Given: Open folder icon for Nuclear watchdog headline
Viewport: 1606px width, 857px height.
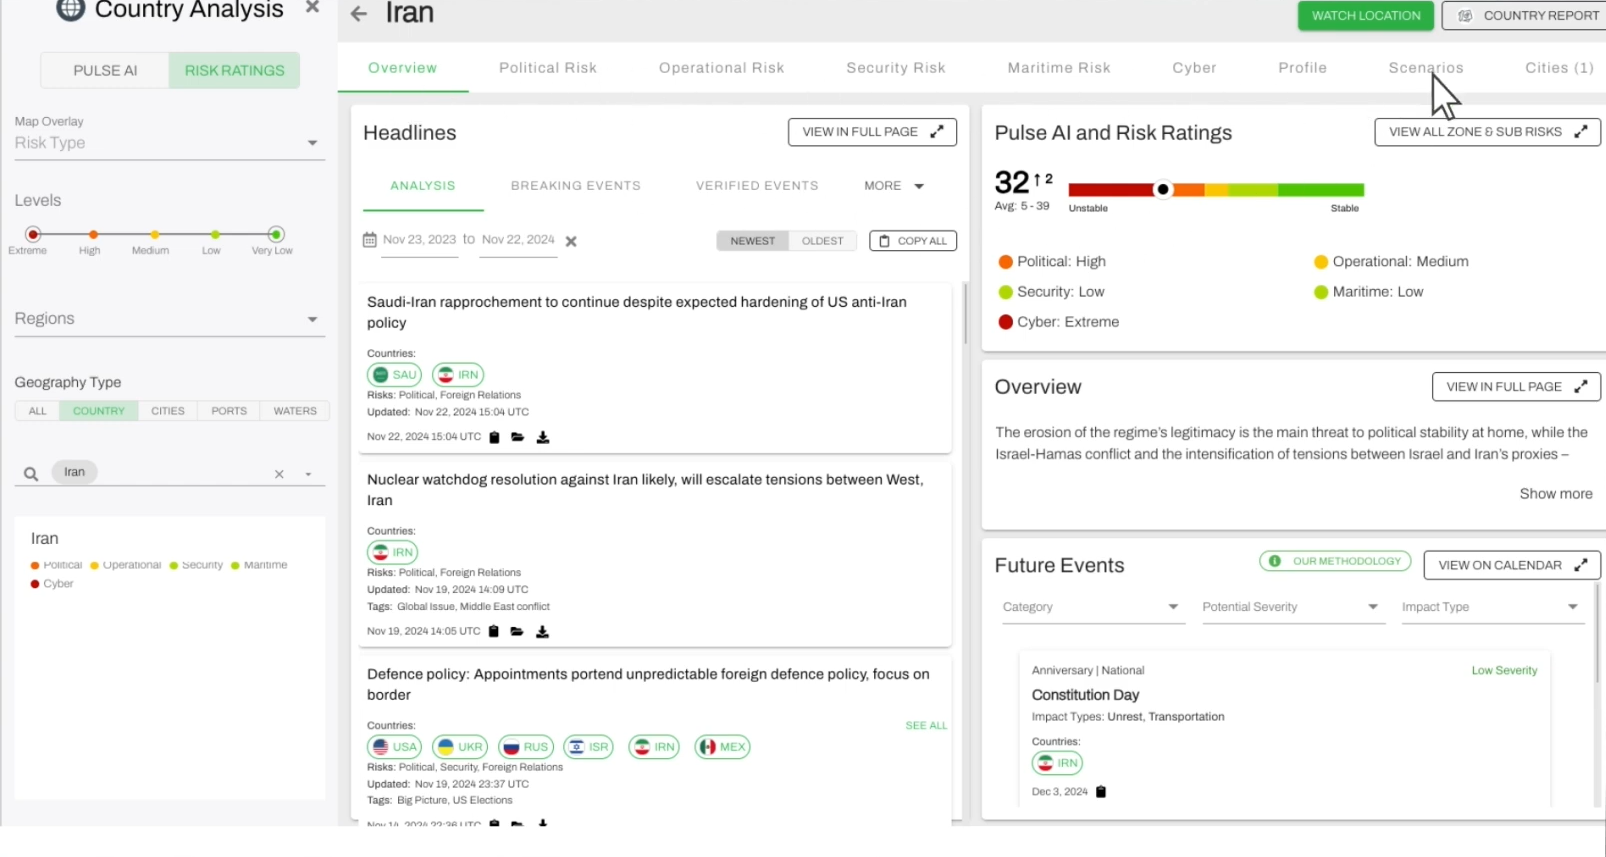Looking at the screenshot, I should [x=517, y=631].
